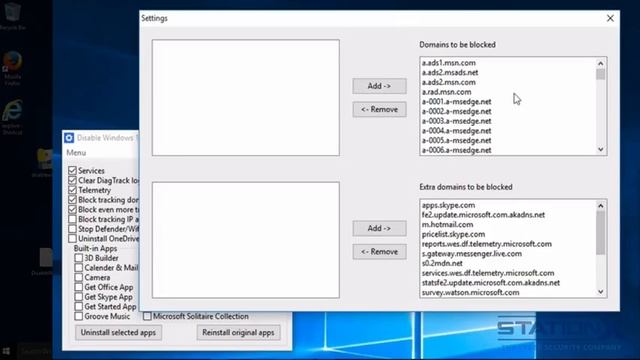Select the Camera app checkbox
Viewport: 640px width, 360px height.
click(x=78, y=278)
